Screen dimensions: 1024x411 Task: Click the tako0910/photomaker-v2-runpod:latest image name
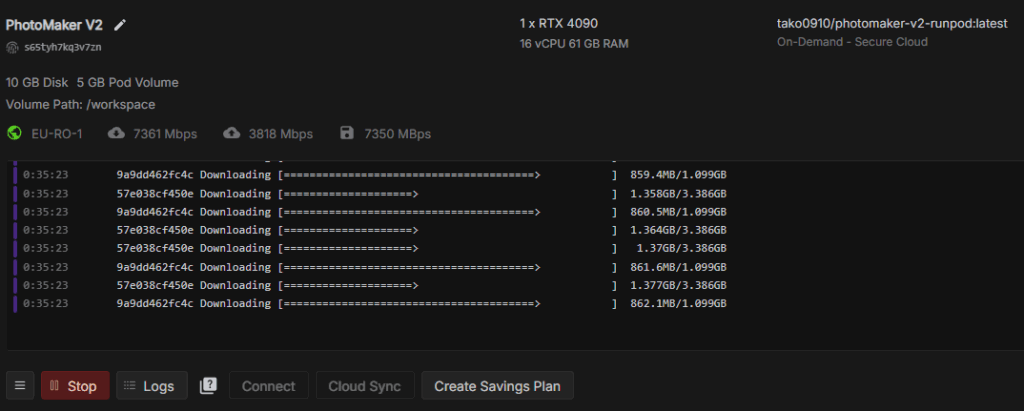pyautogui.click(x=892, y=24)
